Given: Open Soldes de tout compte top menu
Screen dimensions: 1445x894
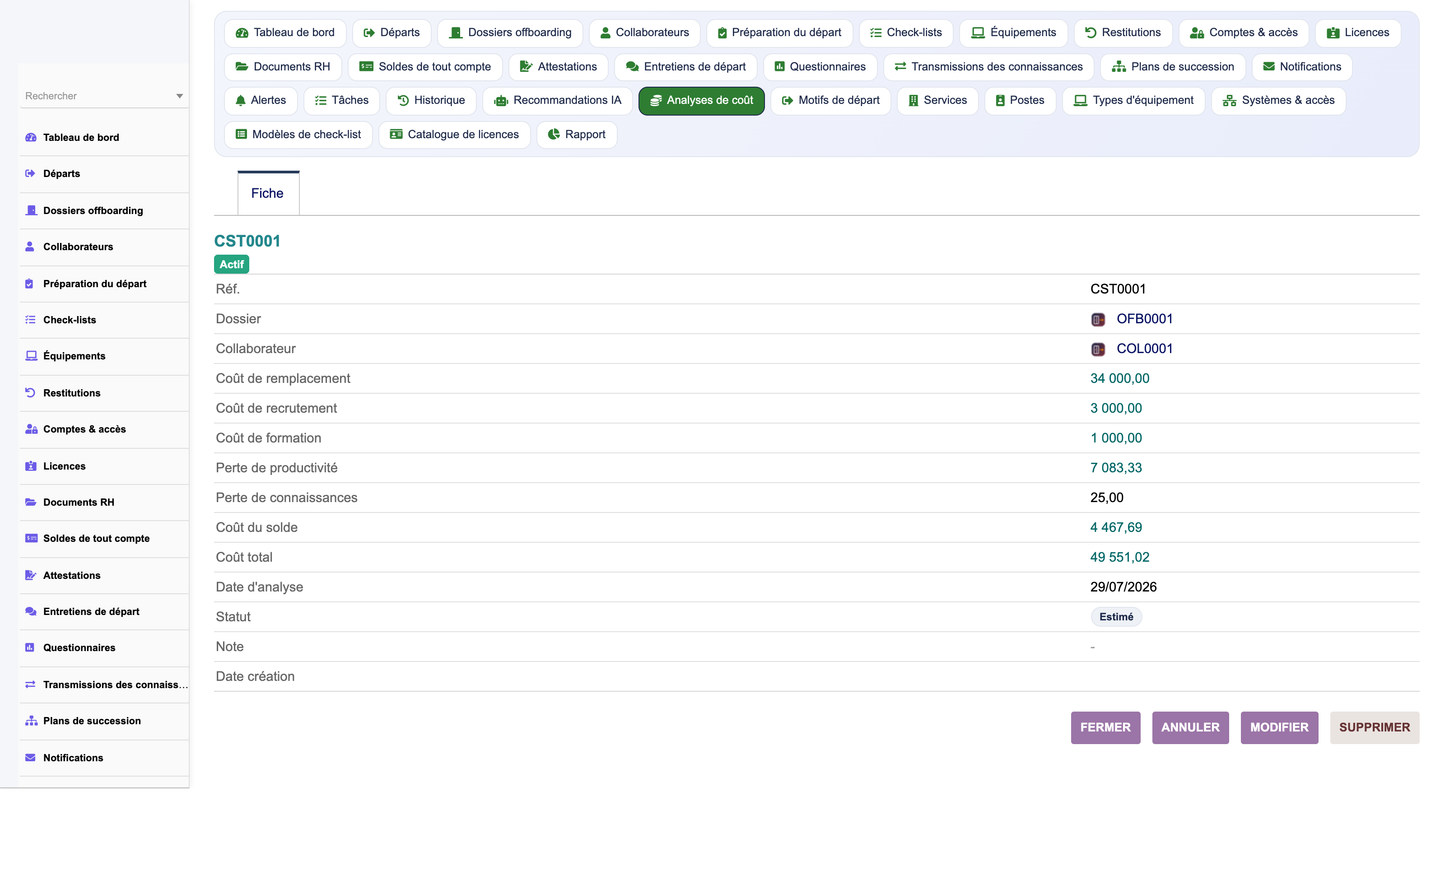Looking at the screenshot, I should coord(425,67).
